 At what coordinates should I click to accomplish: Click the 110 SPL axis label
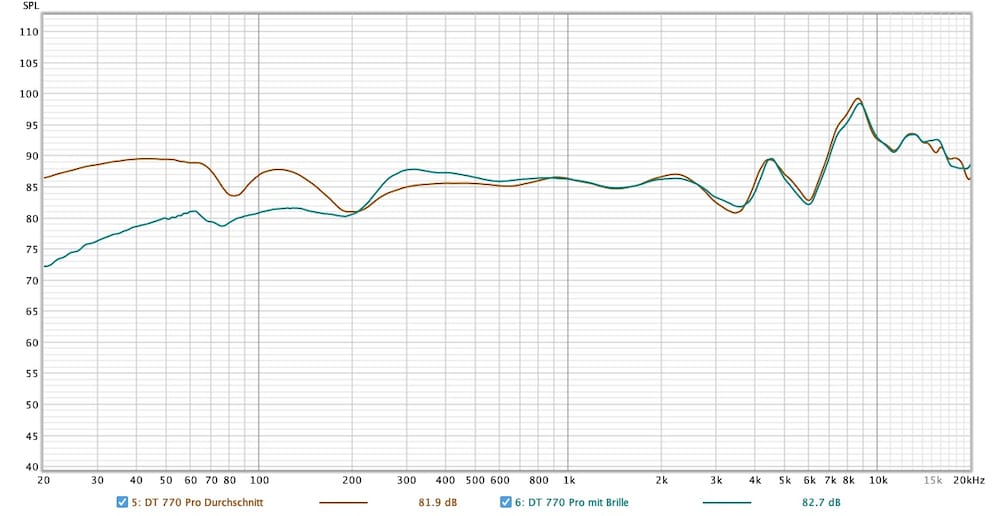point(30,32)
